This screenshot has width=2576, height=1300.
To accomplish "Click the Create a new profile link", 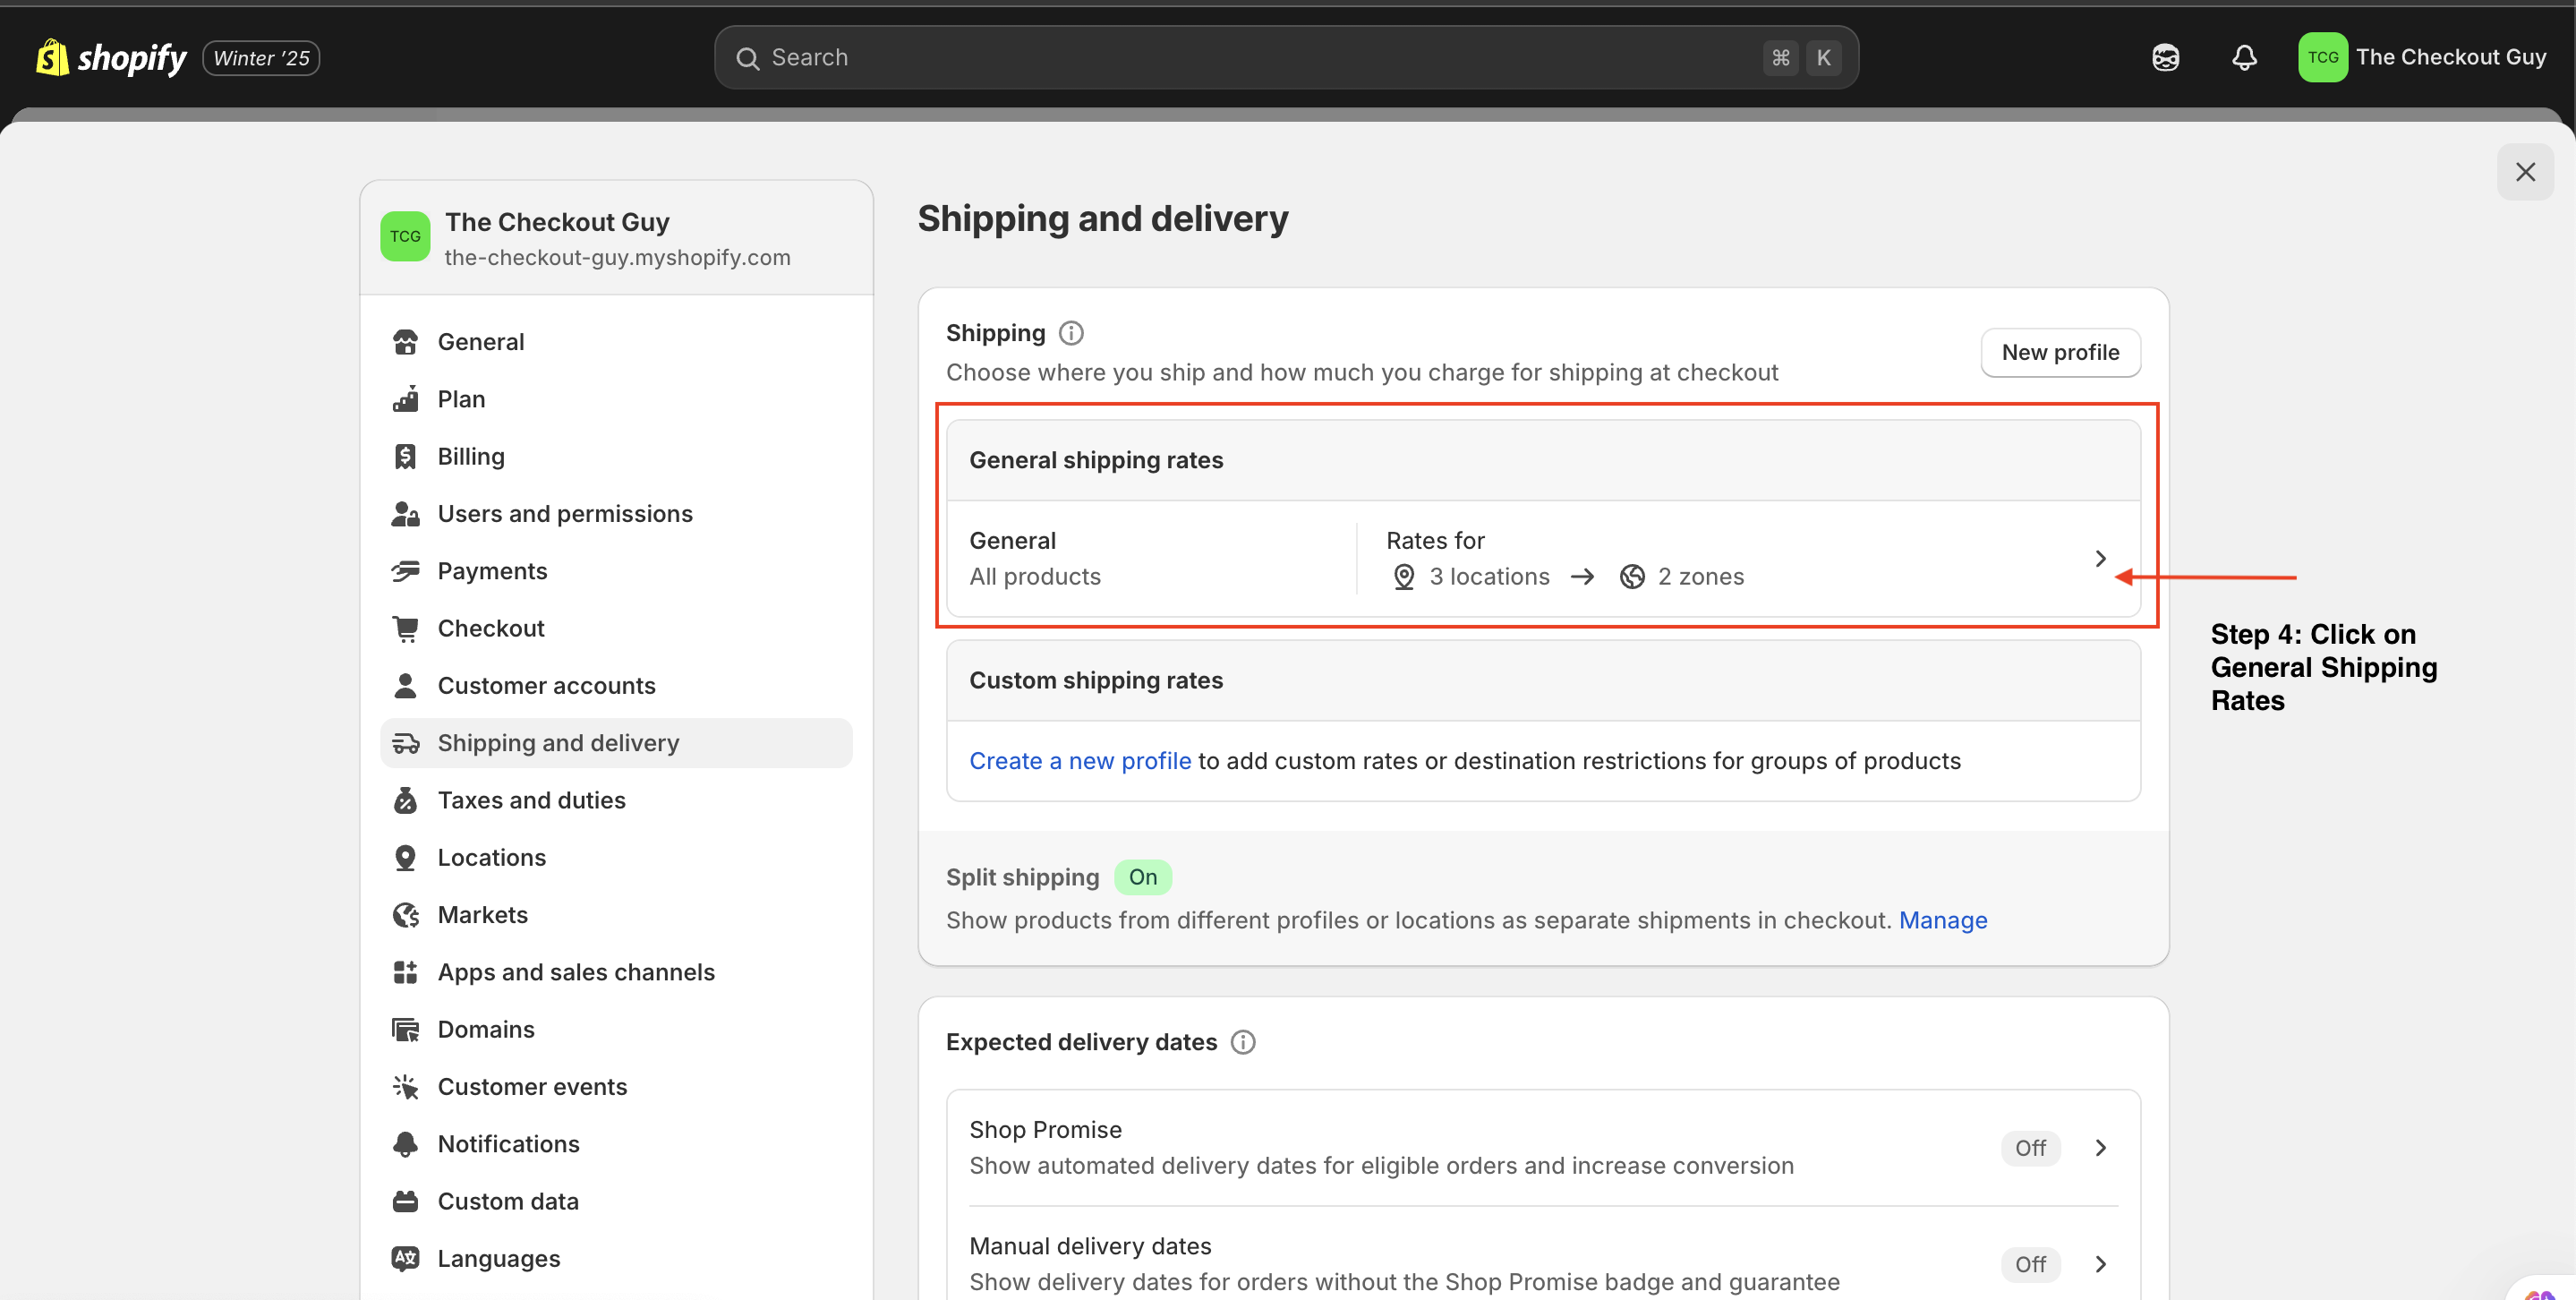I will point(1080,761).
